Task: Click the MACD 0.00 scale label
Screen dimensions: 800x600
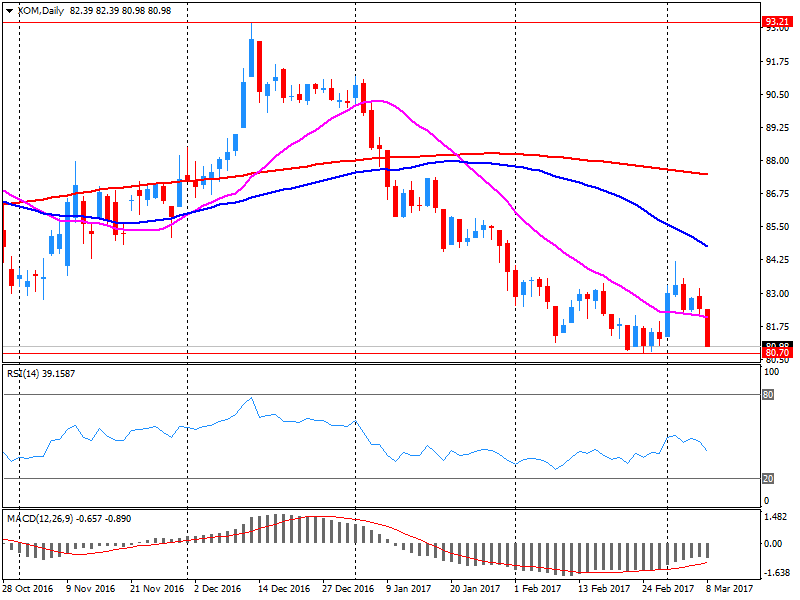Action: coord(773,543)
